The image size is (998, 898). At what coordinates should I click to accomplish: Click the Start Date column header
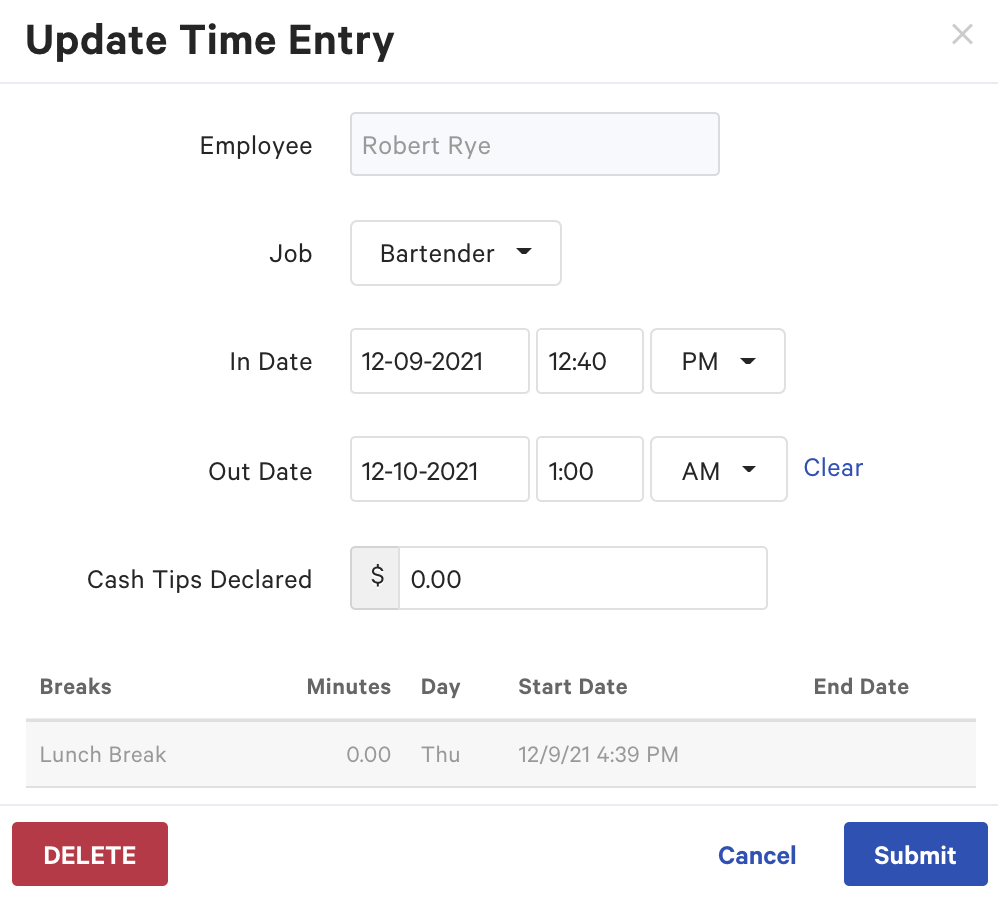(x=572, y=686)
